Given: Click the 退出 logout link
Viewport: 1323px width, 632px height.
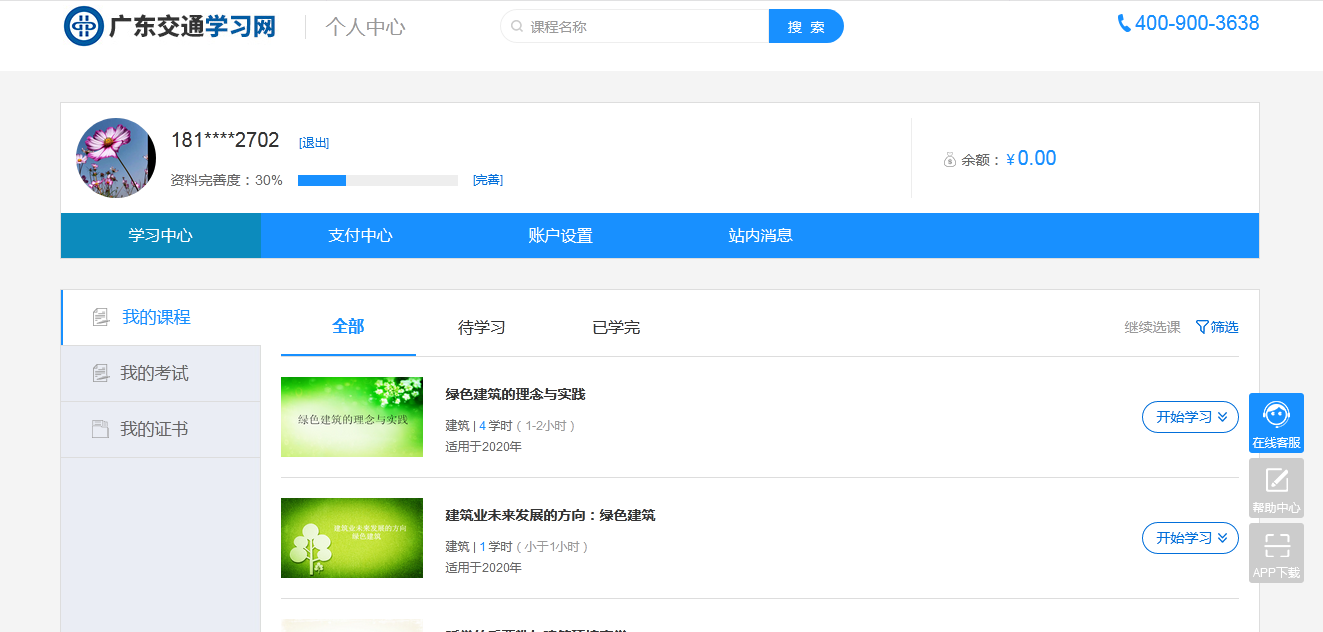Looking at the screenshot, I should [314, 143].
